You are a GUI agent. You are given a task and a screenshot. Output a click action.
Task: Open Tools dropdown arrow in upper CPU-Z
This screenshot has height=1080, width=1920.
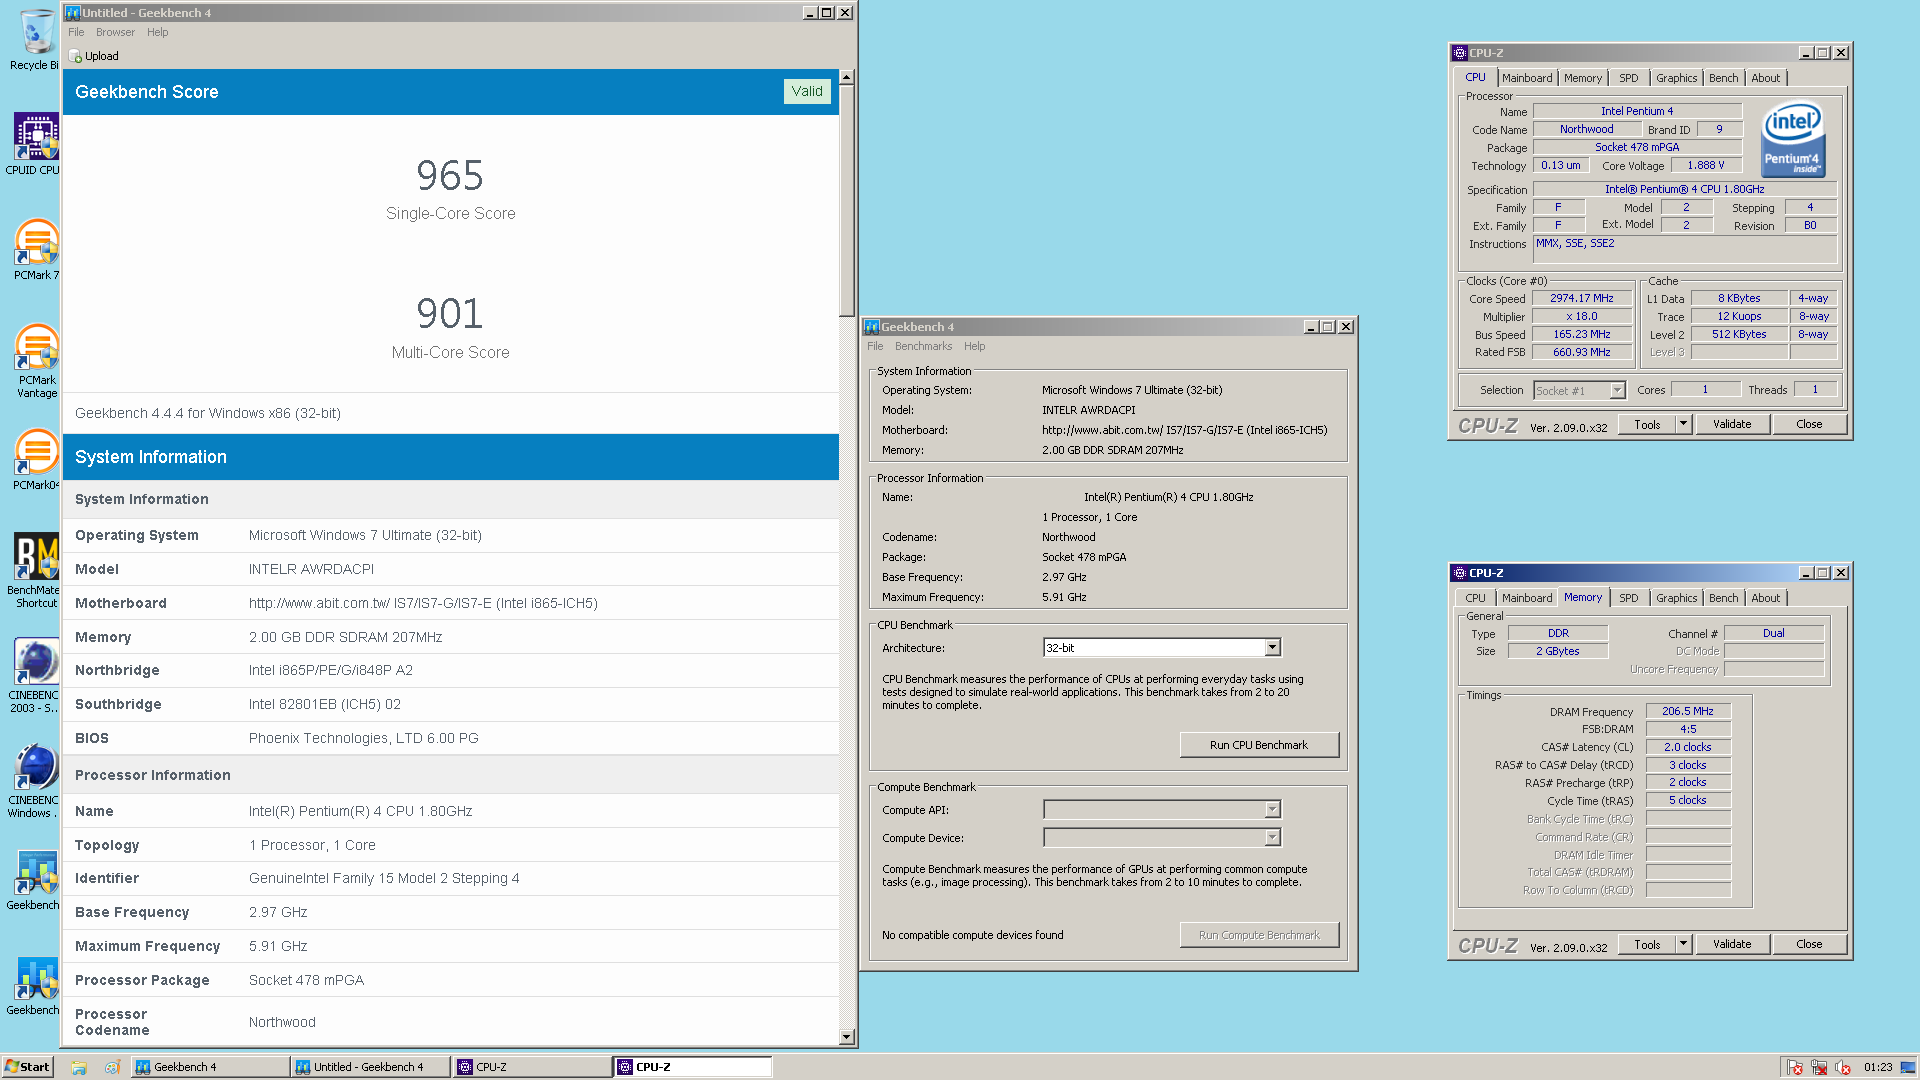coord(1683,424)
